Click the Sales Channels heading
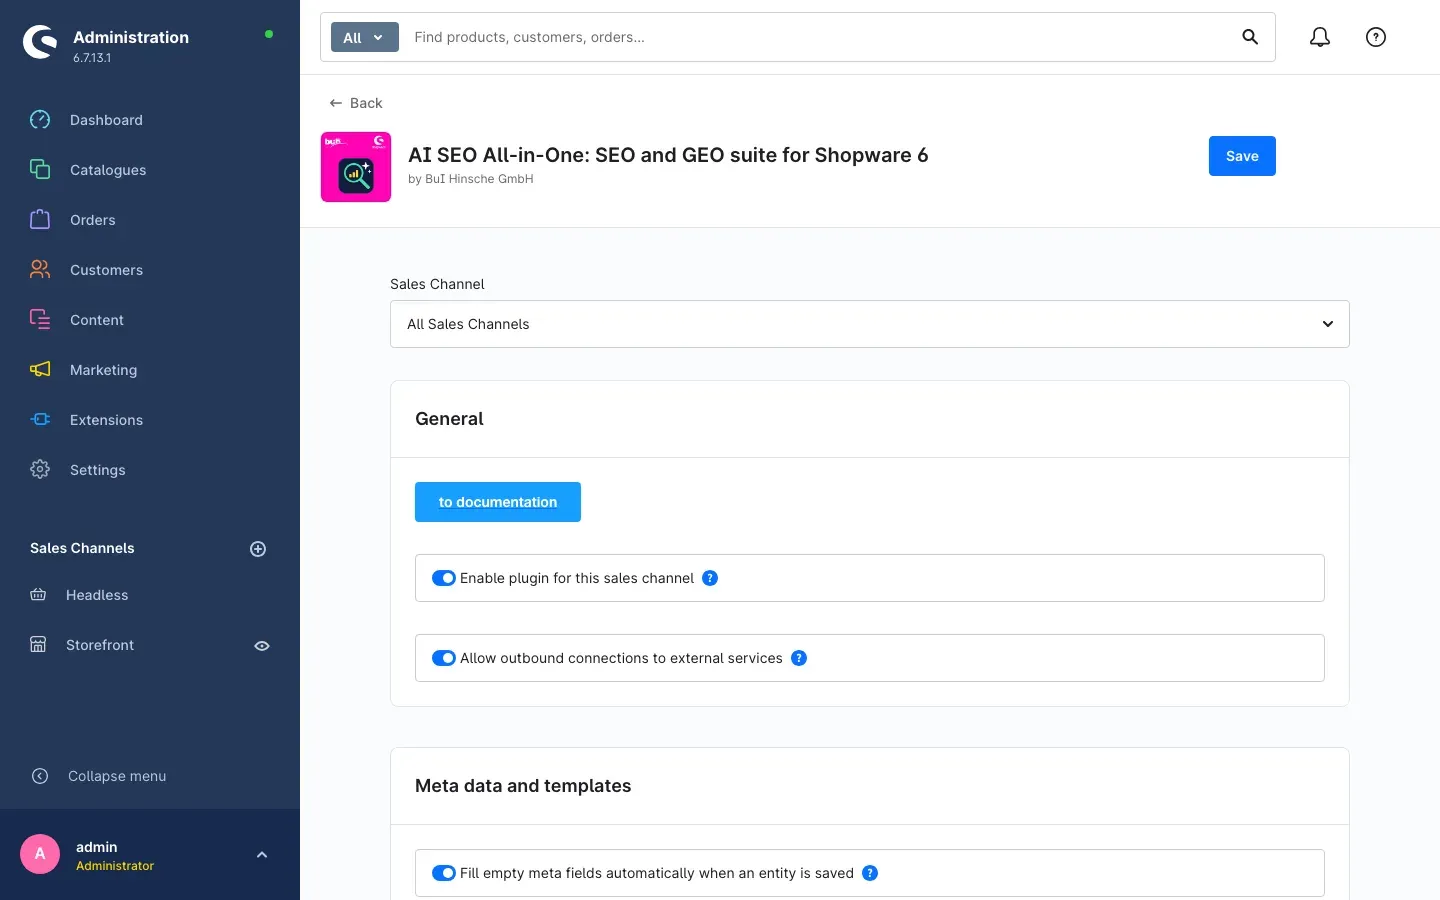This screenshot has height=900, width=1440. [82, 548]
